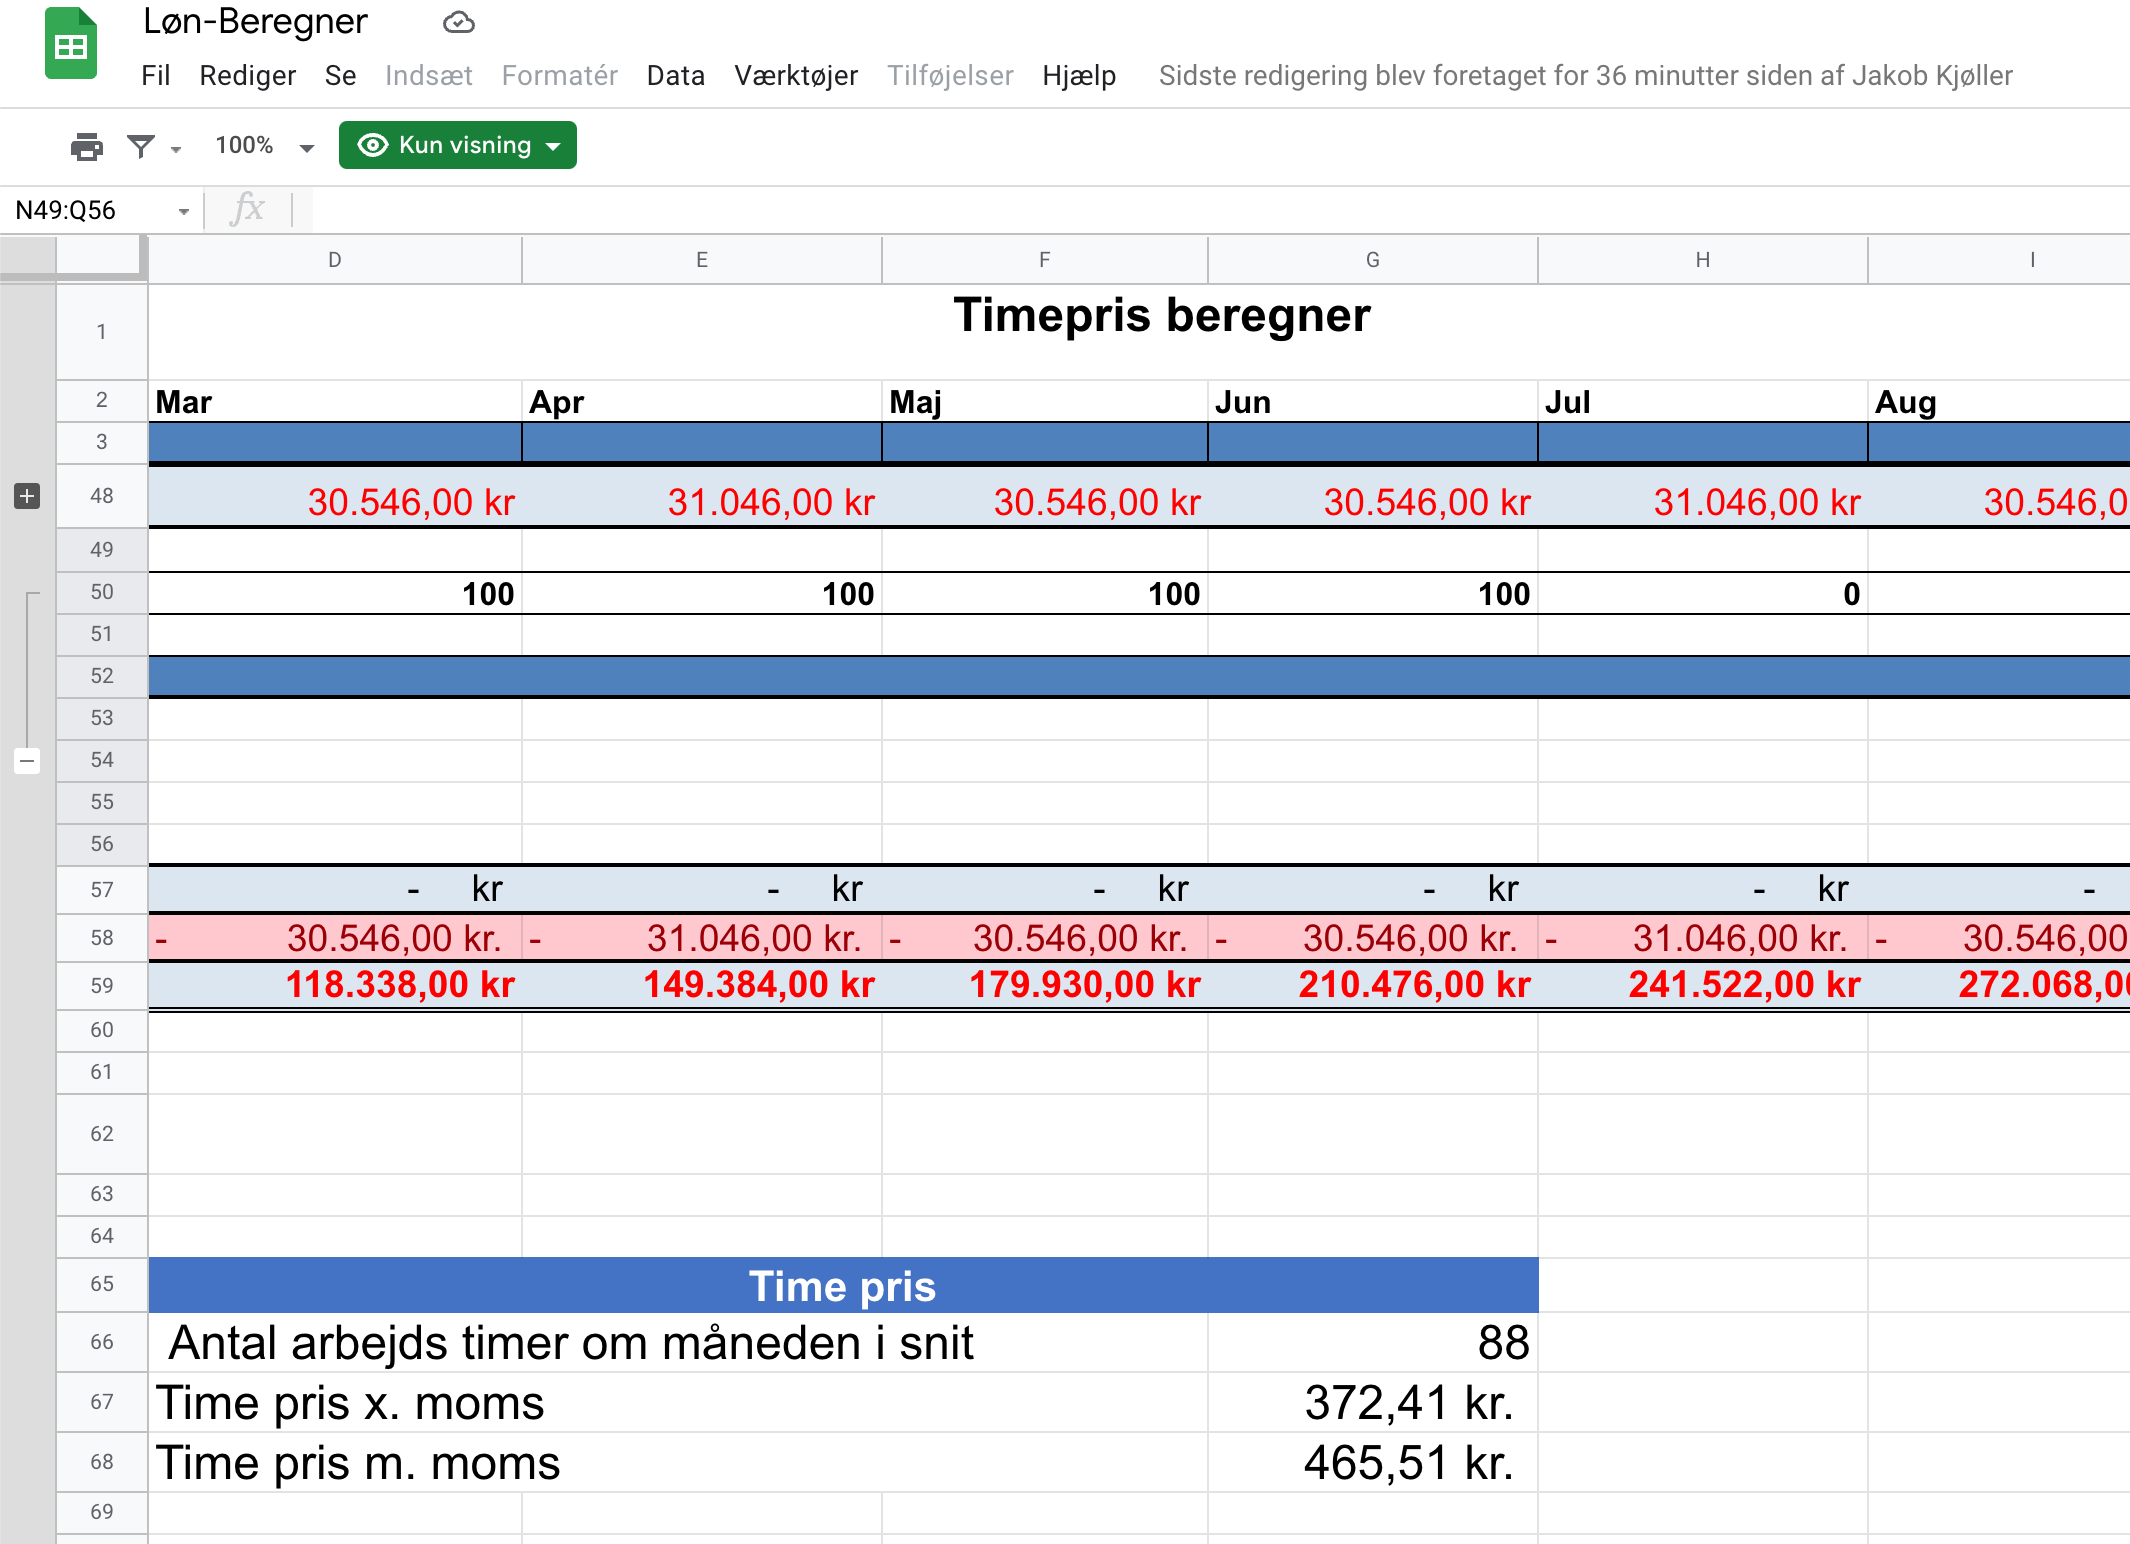Open the Hjælp menu
Screen dimensions: 2130x1544
coord(1079,76)
